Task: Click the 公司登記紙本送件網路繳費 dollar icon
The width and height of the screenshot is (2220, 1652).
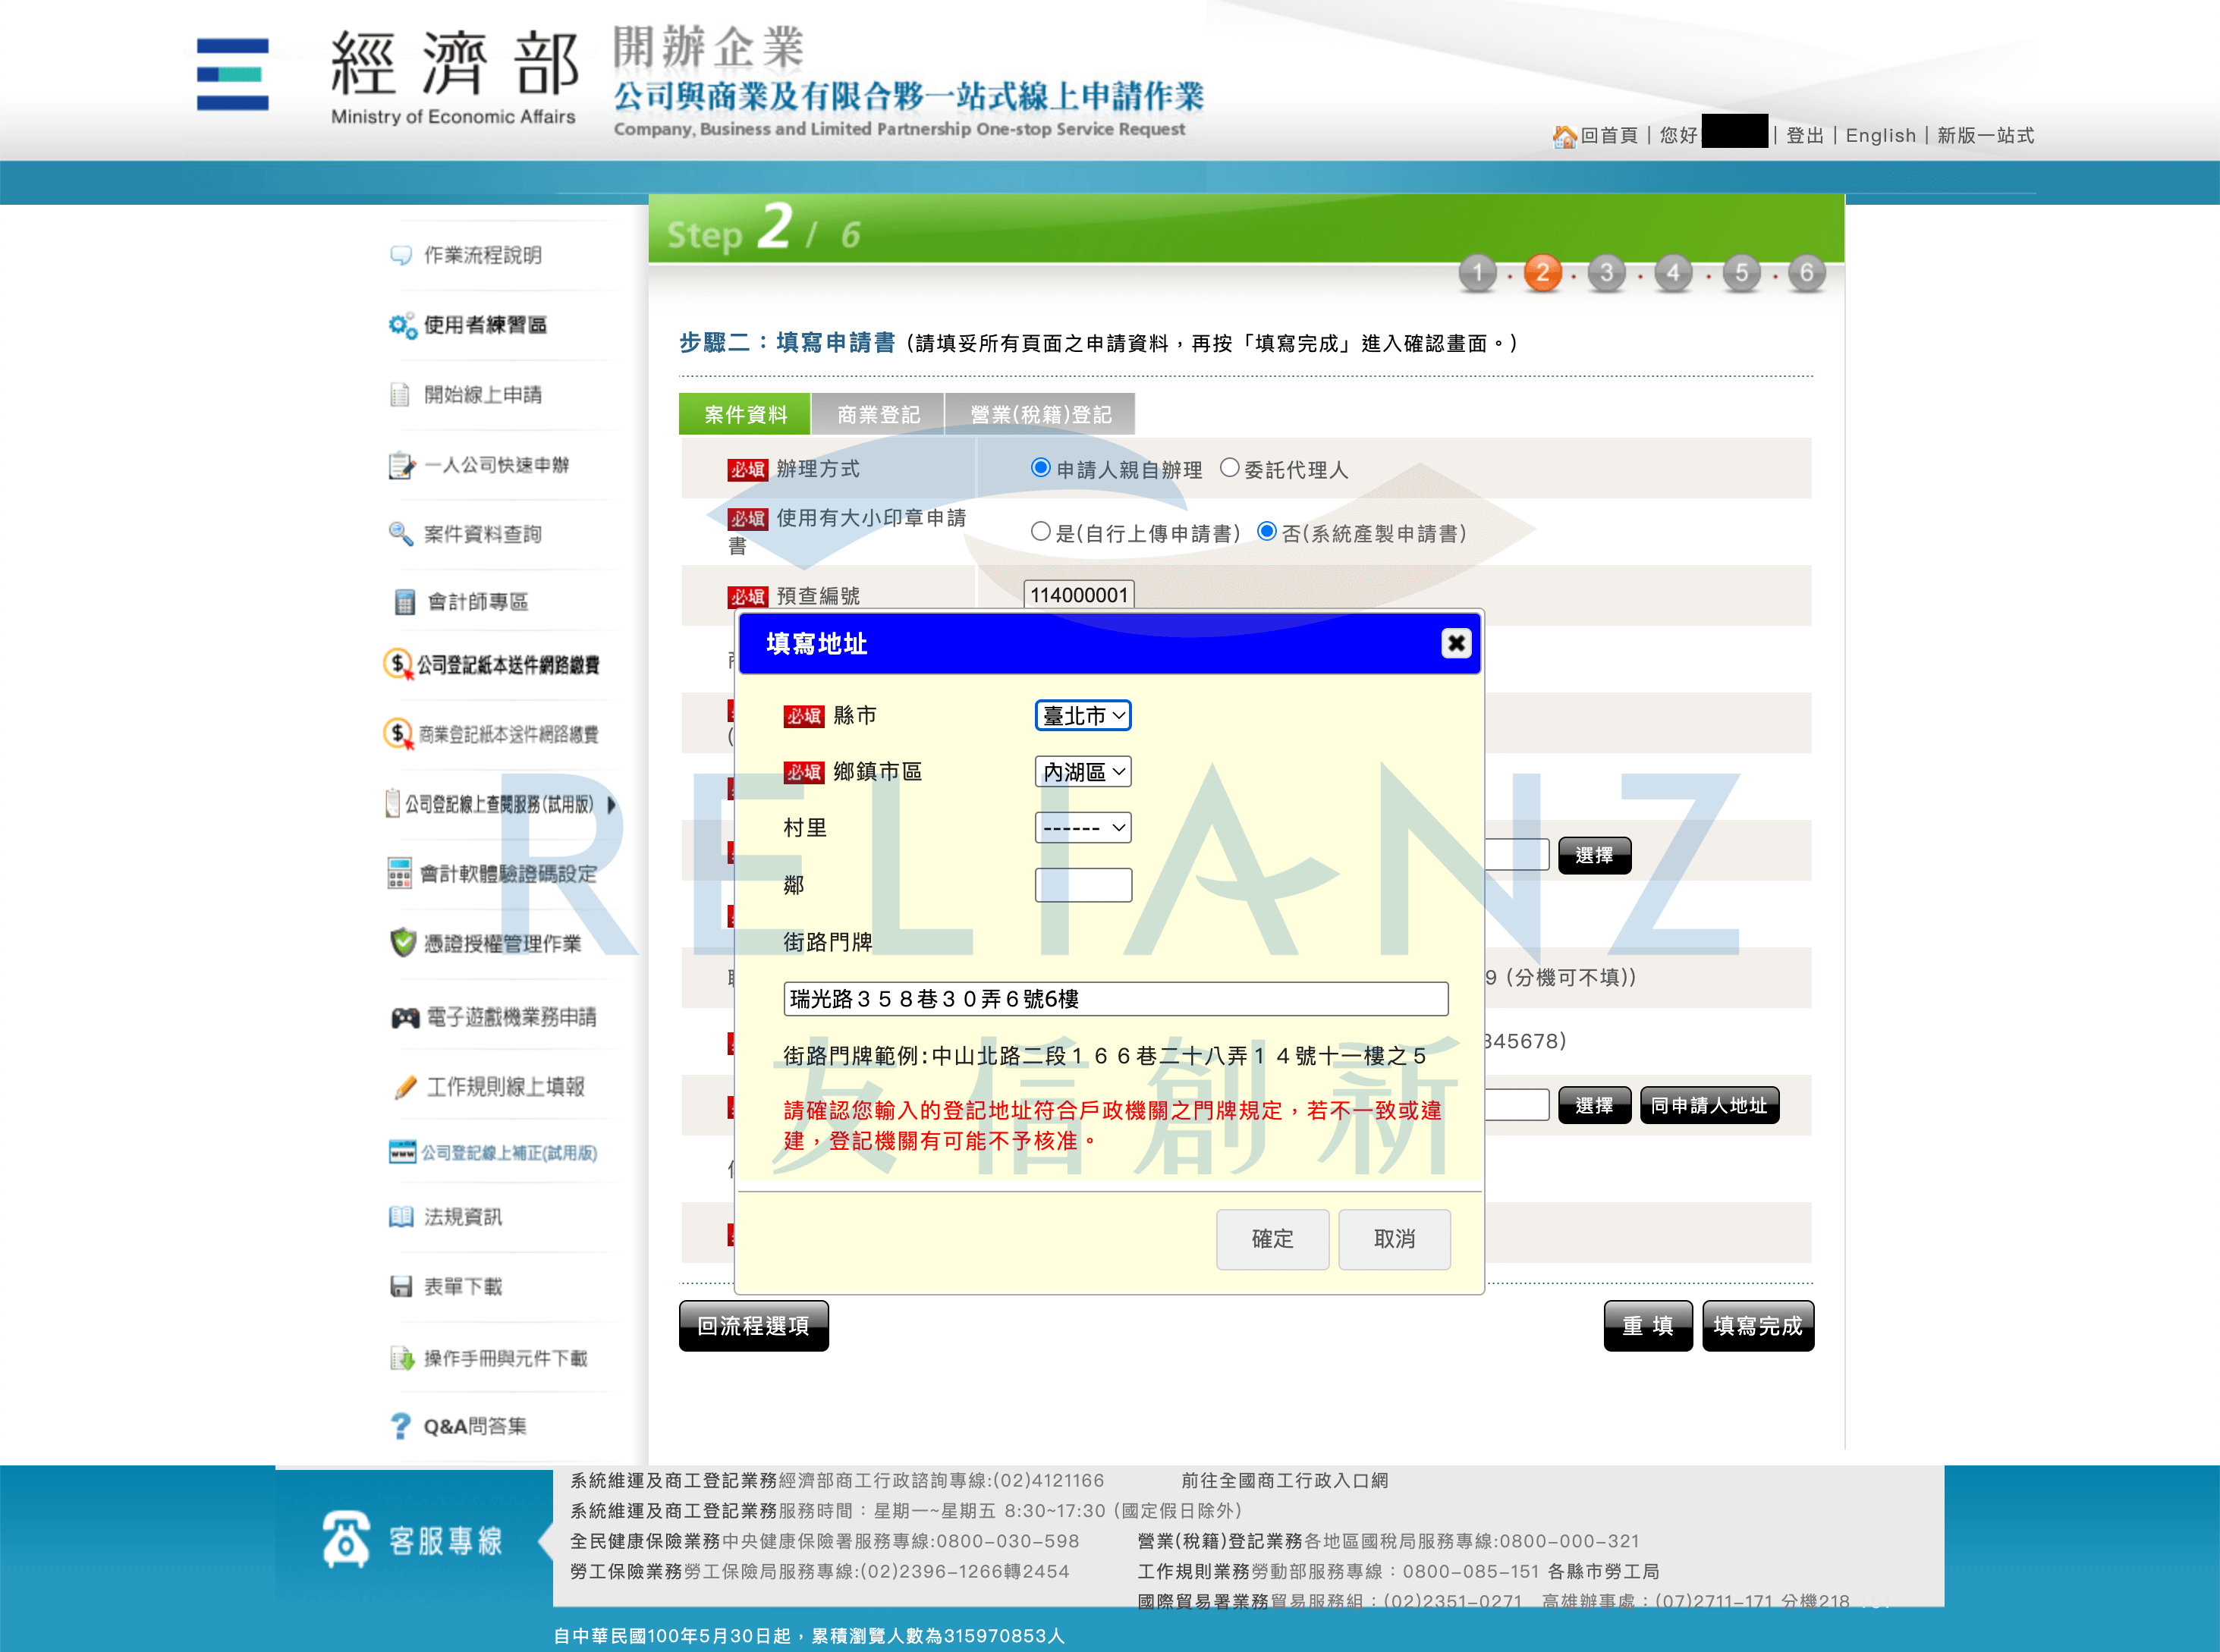Action: 398,664
